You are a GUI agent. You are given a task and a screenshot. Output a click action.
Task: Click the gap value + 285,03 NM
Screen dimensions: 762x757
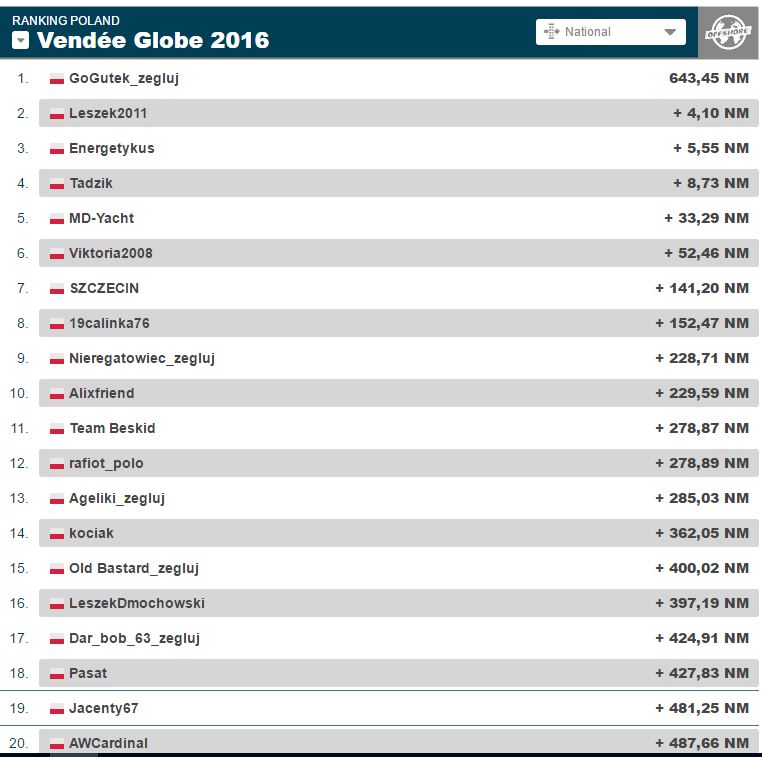click(x=702, y=498)
